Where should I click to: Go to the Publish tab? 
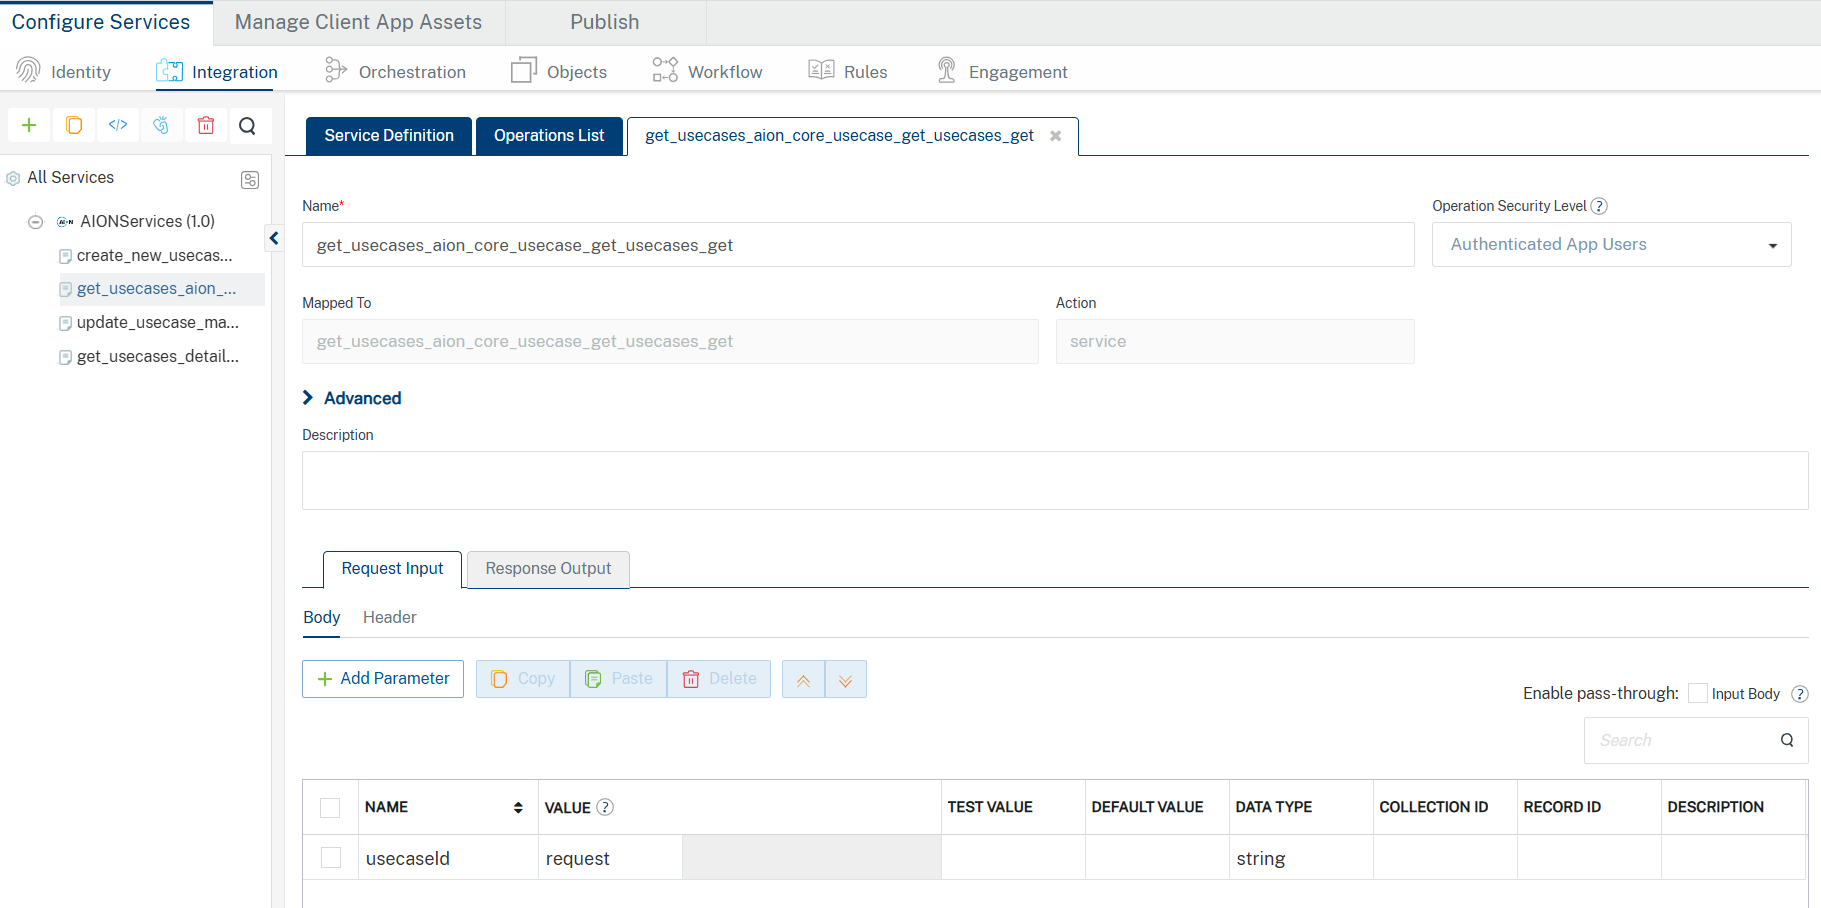click(x=605, y=22)
